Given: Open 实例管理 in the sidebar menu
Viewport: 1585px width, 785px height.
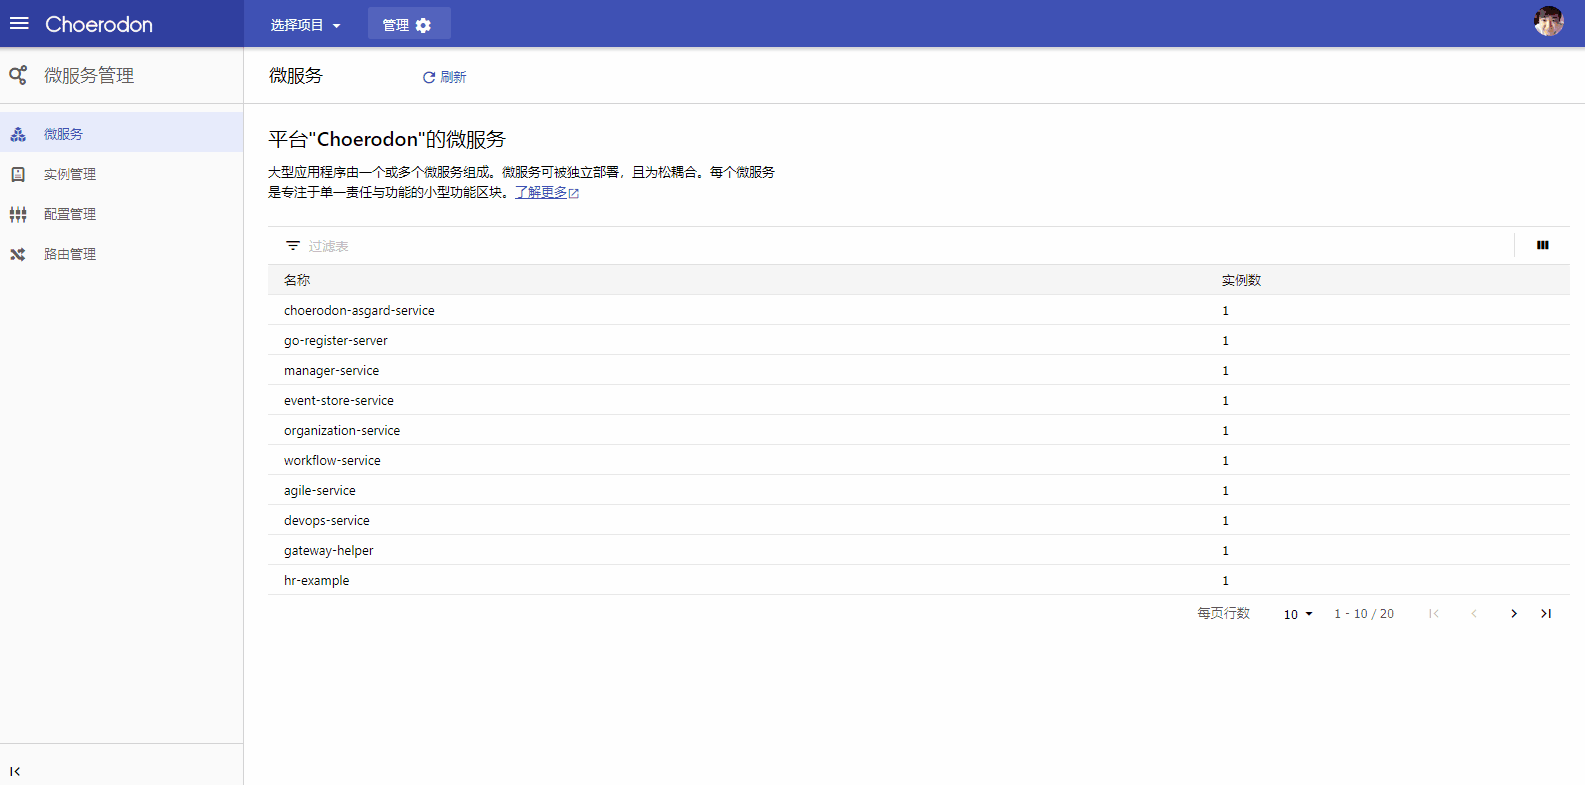Looking at the screenshot, I should click(x=122, y=174).
